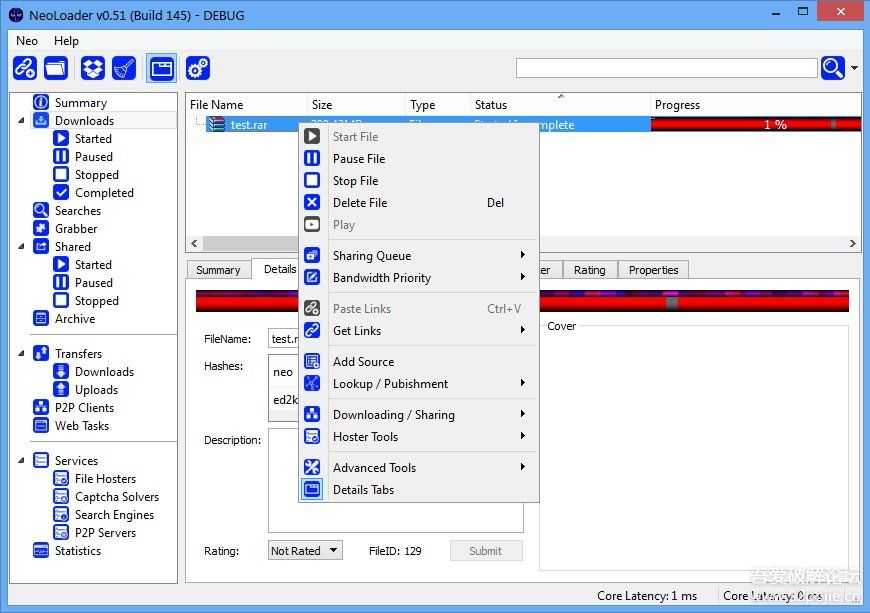Open the gears settings toolbar icon
The height and width of the screenshot is (613, 870).
[197, 68]
